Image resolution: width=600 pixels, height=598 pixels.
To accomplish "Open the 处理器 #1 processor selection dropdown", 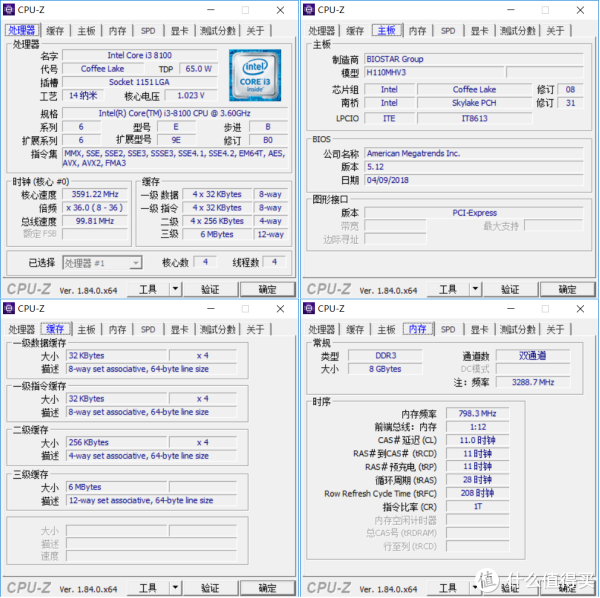I will tap(102, 263).
